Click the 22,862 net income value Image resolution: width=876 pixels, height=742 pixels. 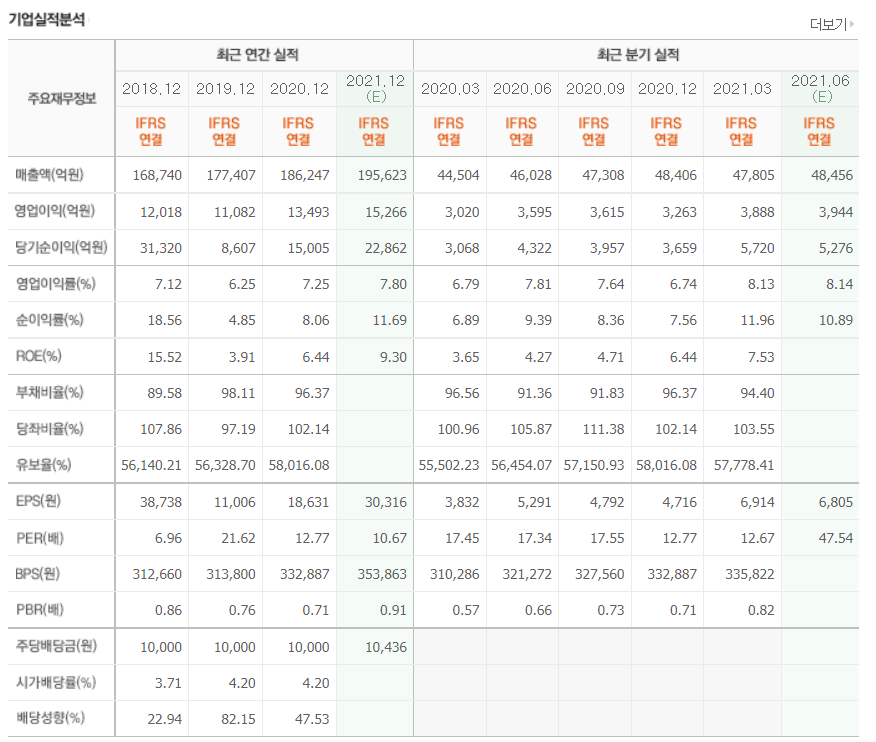(x=386, y=248)
